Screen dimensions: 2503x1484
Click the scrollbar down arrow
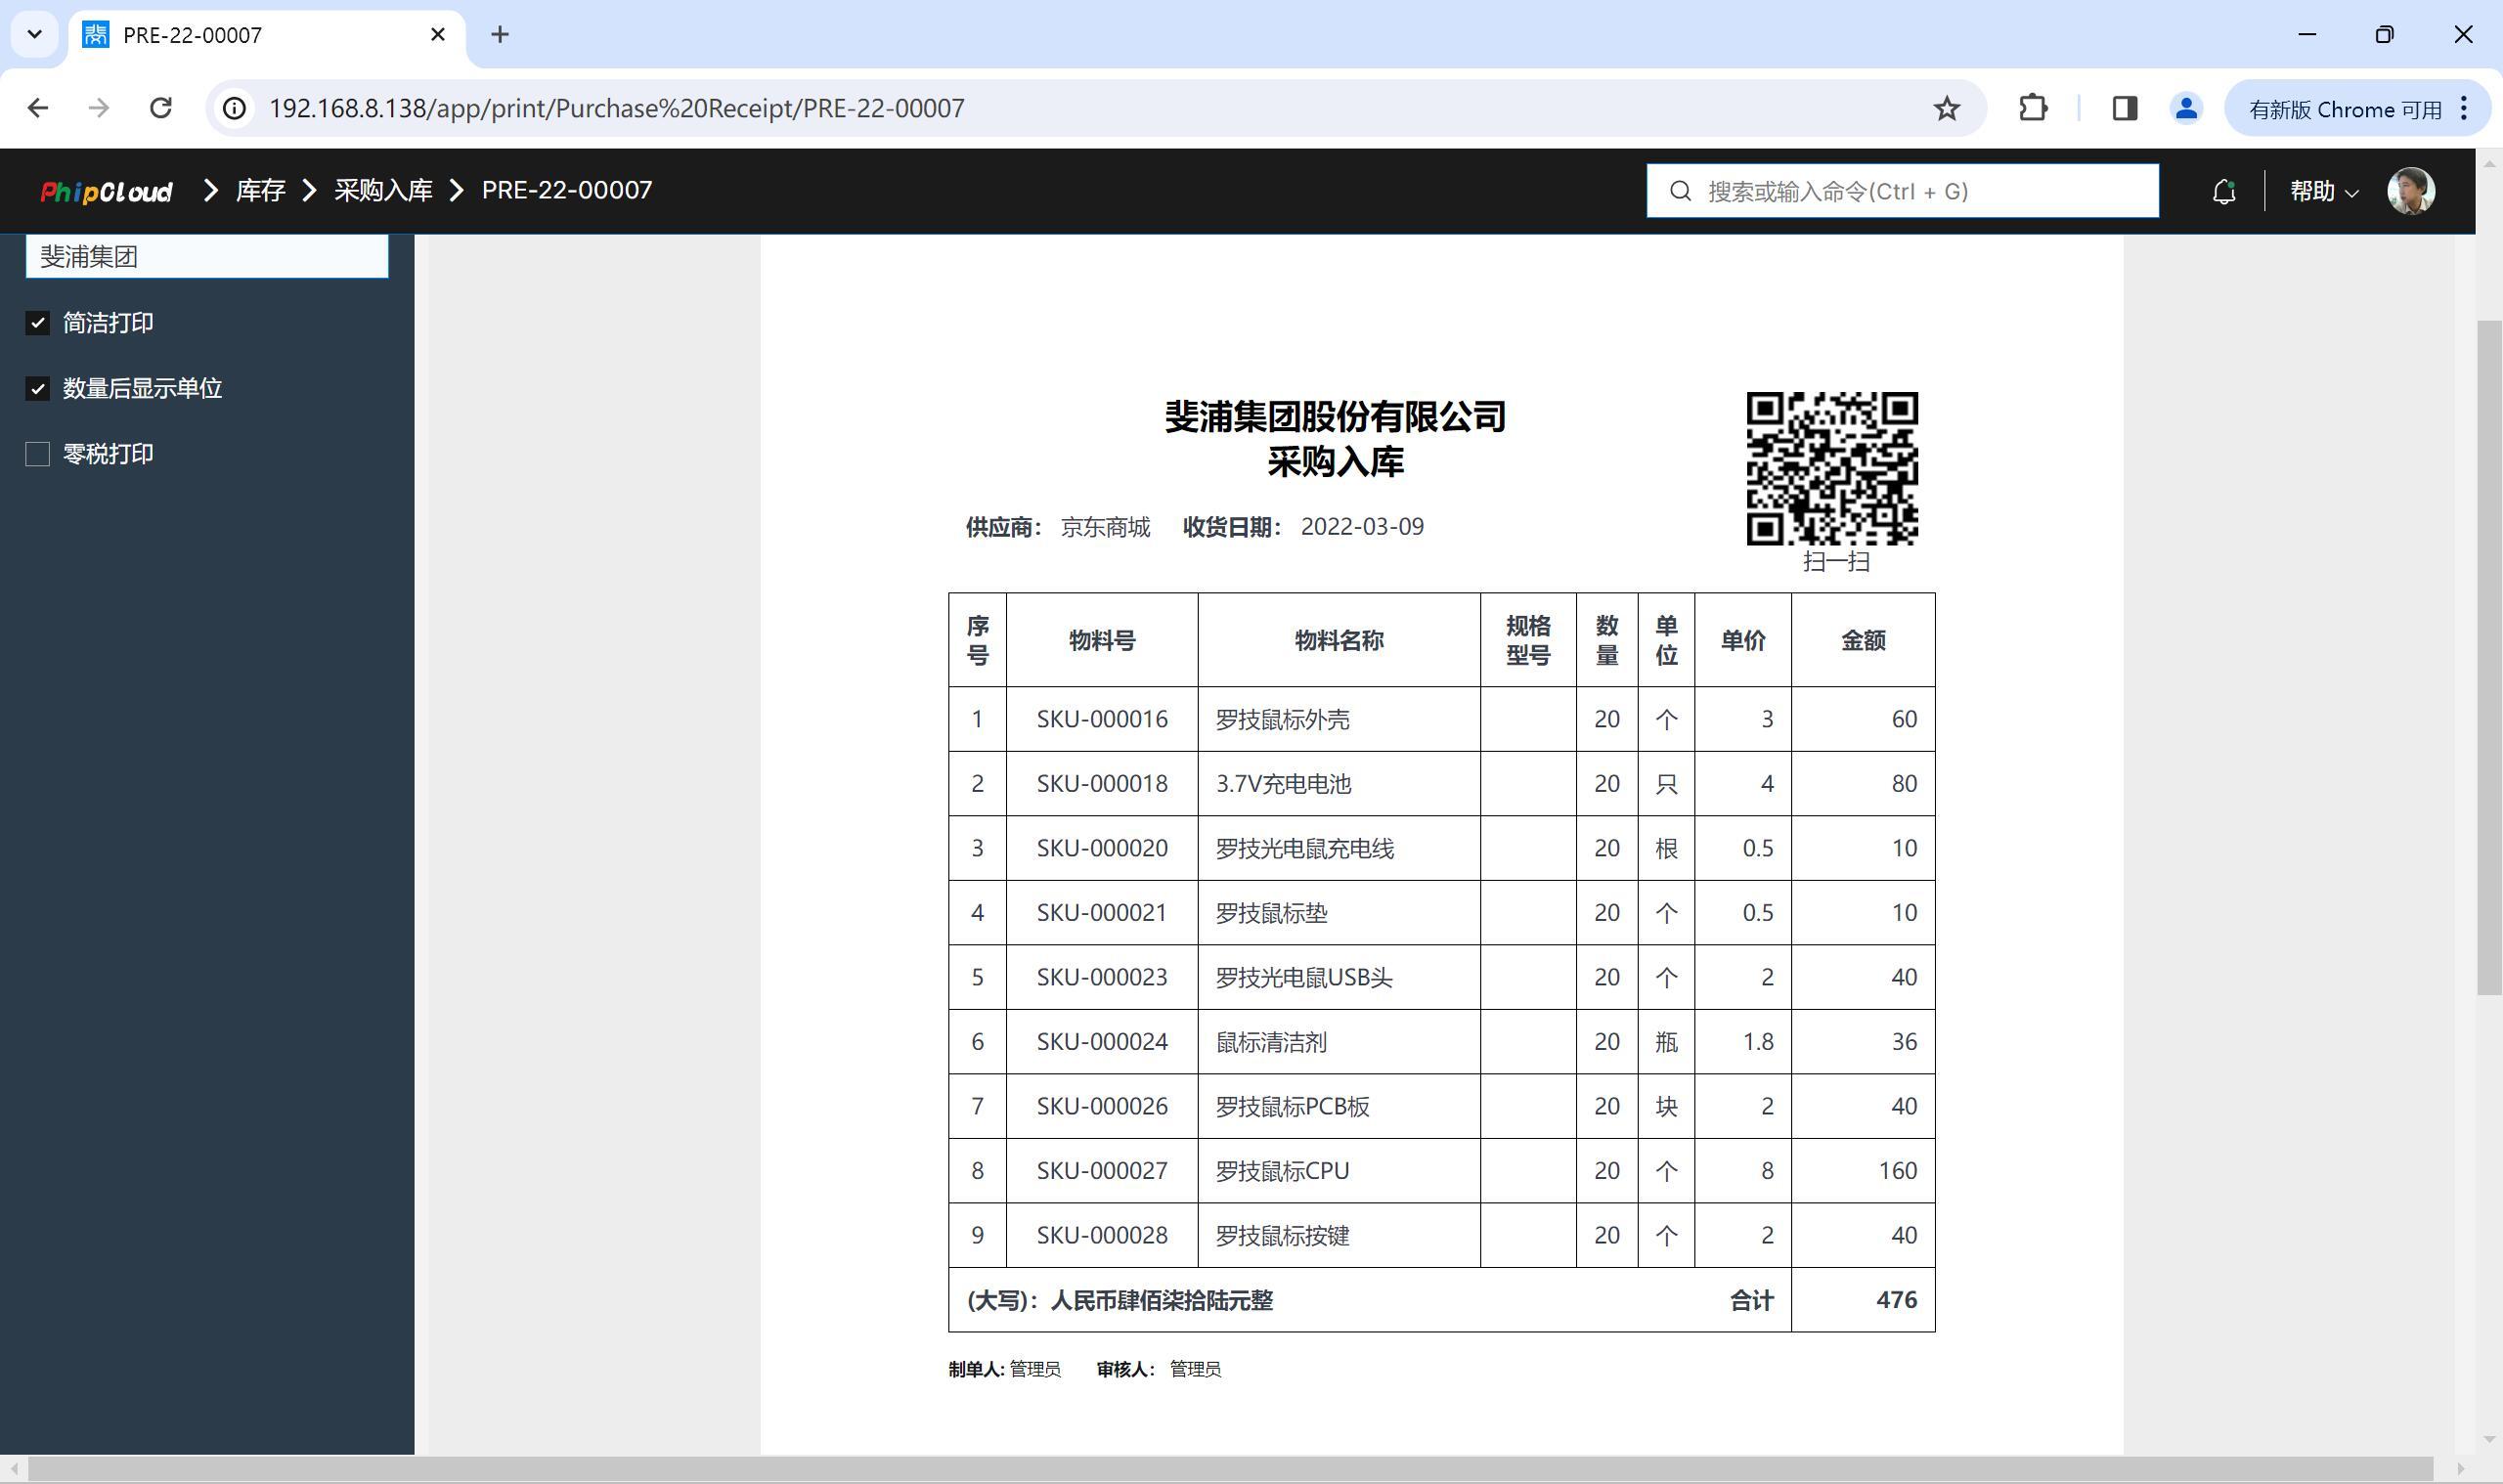pos(2489,1440)
